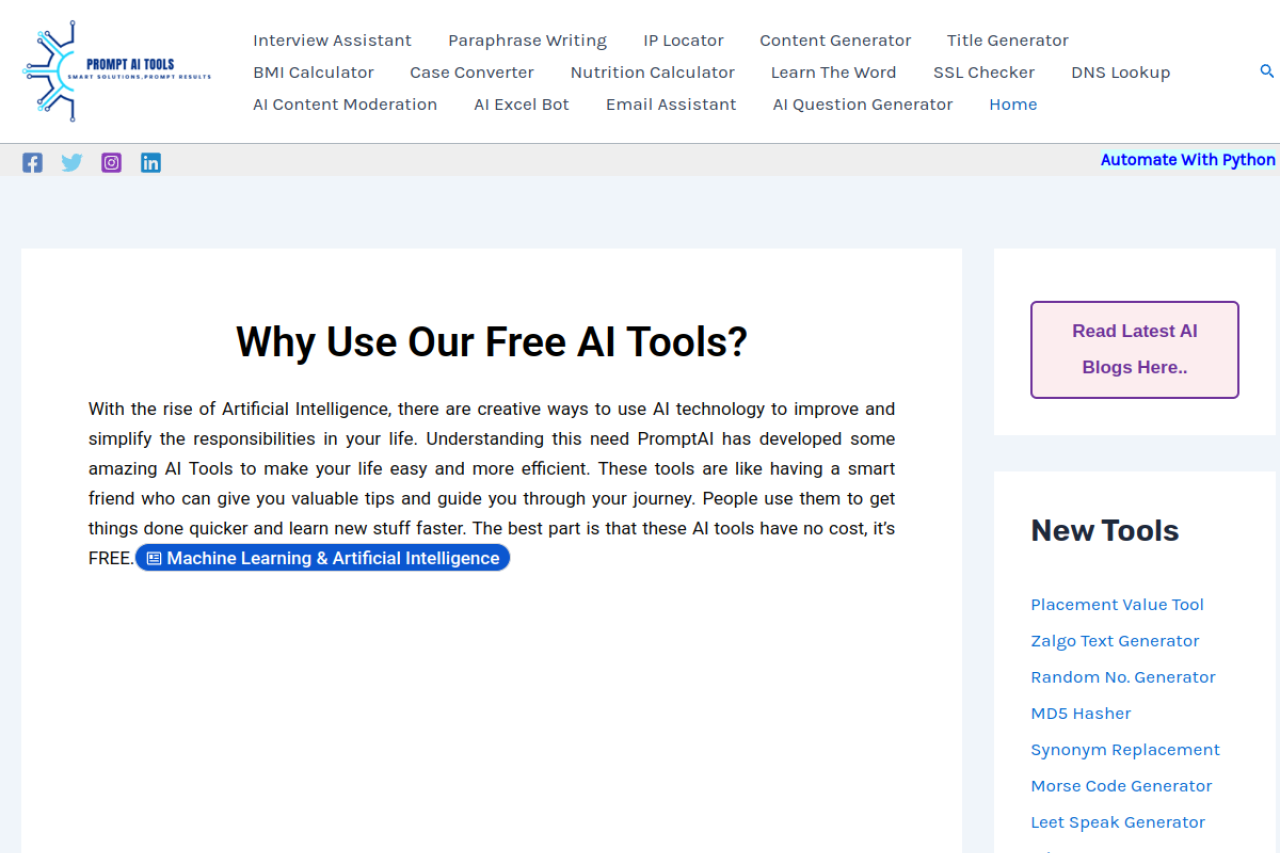This screenshot has width=1280, height=853.
Task: Open Nutrition Calculator menu item
Action: coord(652,72)
